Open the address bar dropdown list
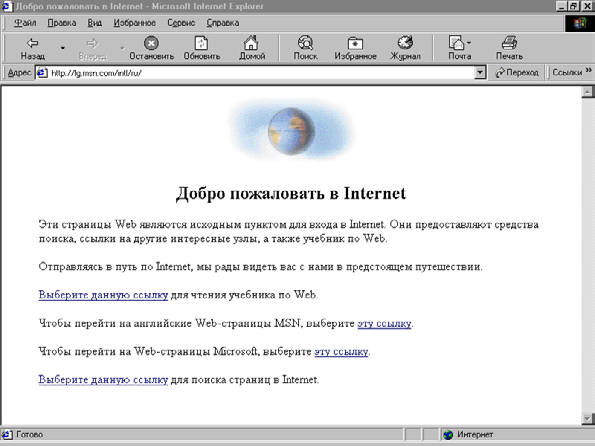The height and width of the screenshot is (446, 595). point(480,72)
